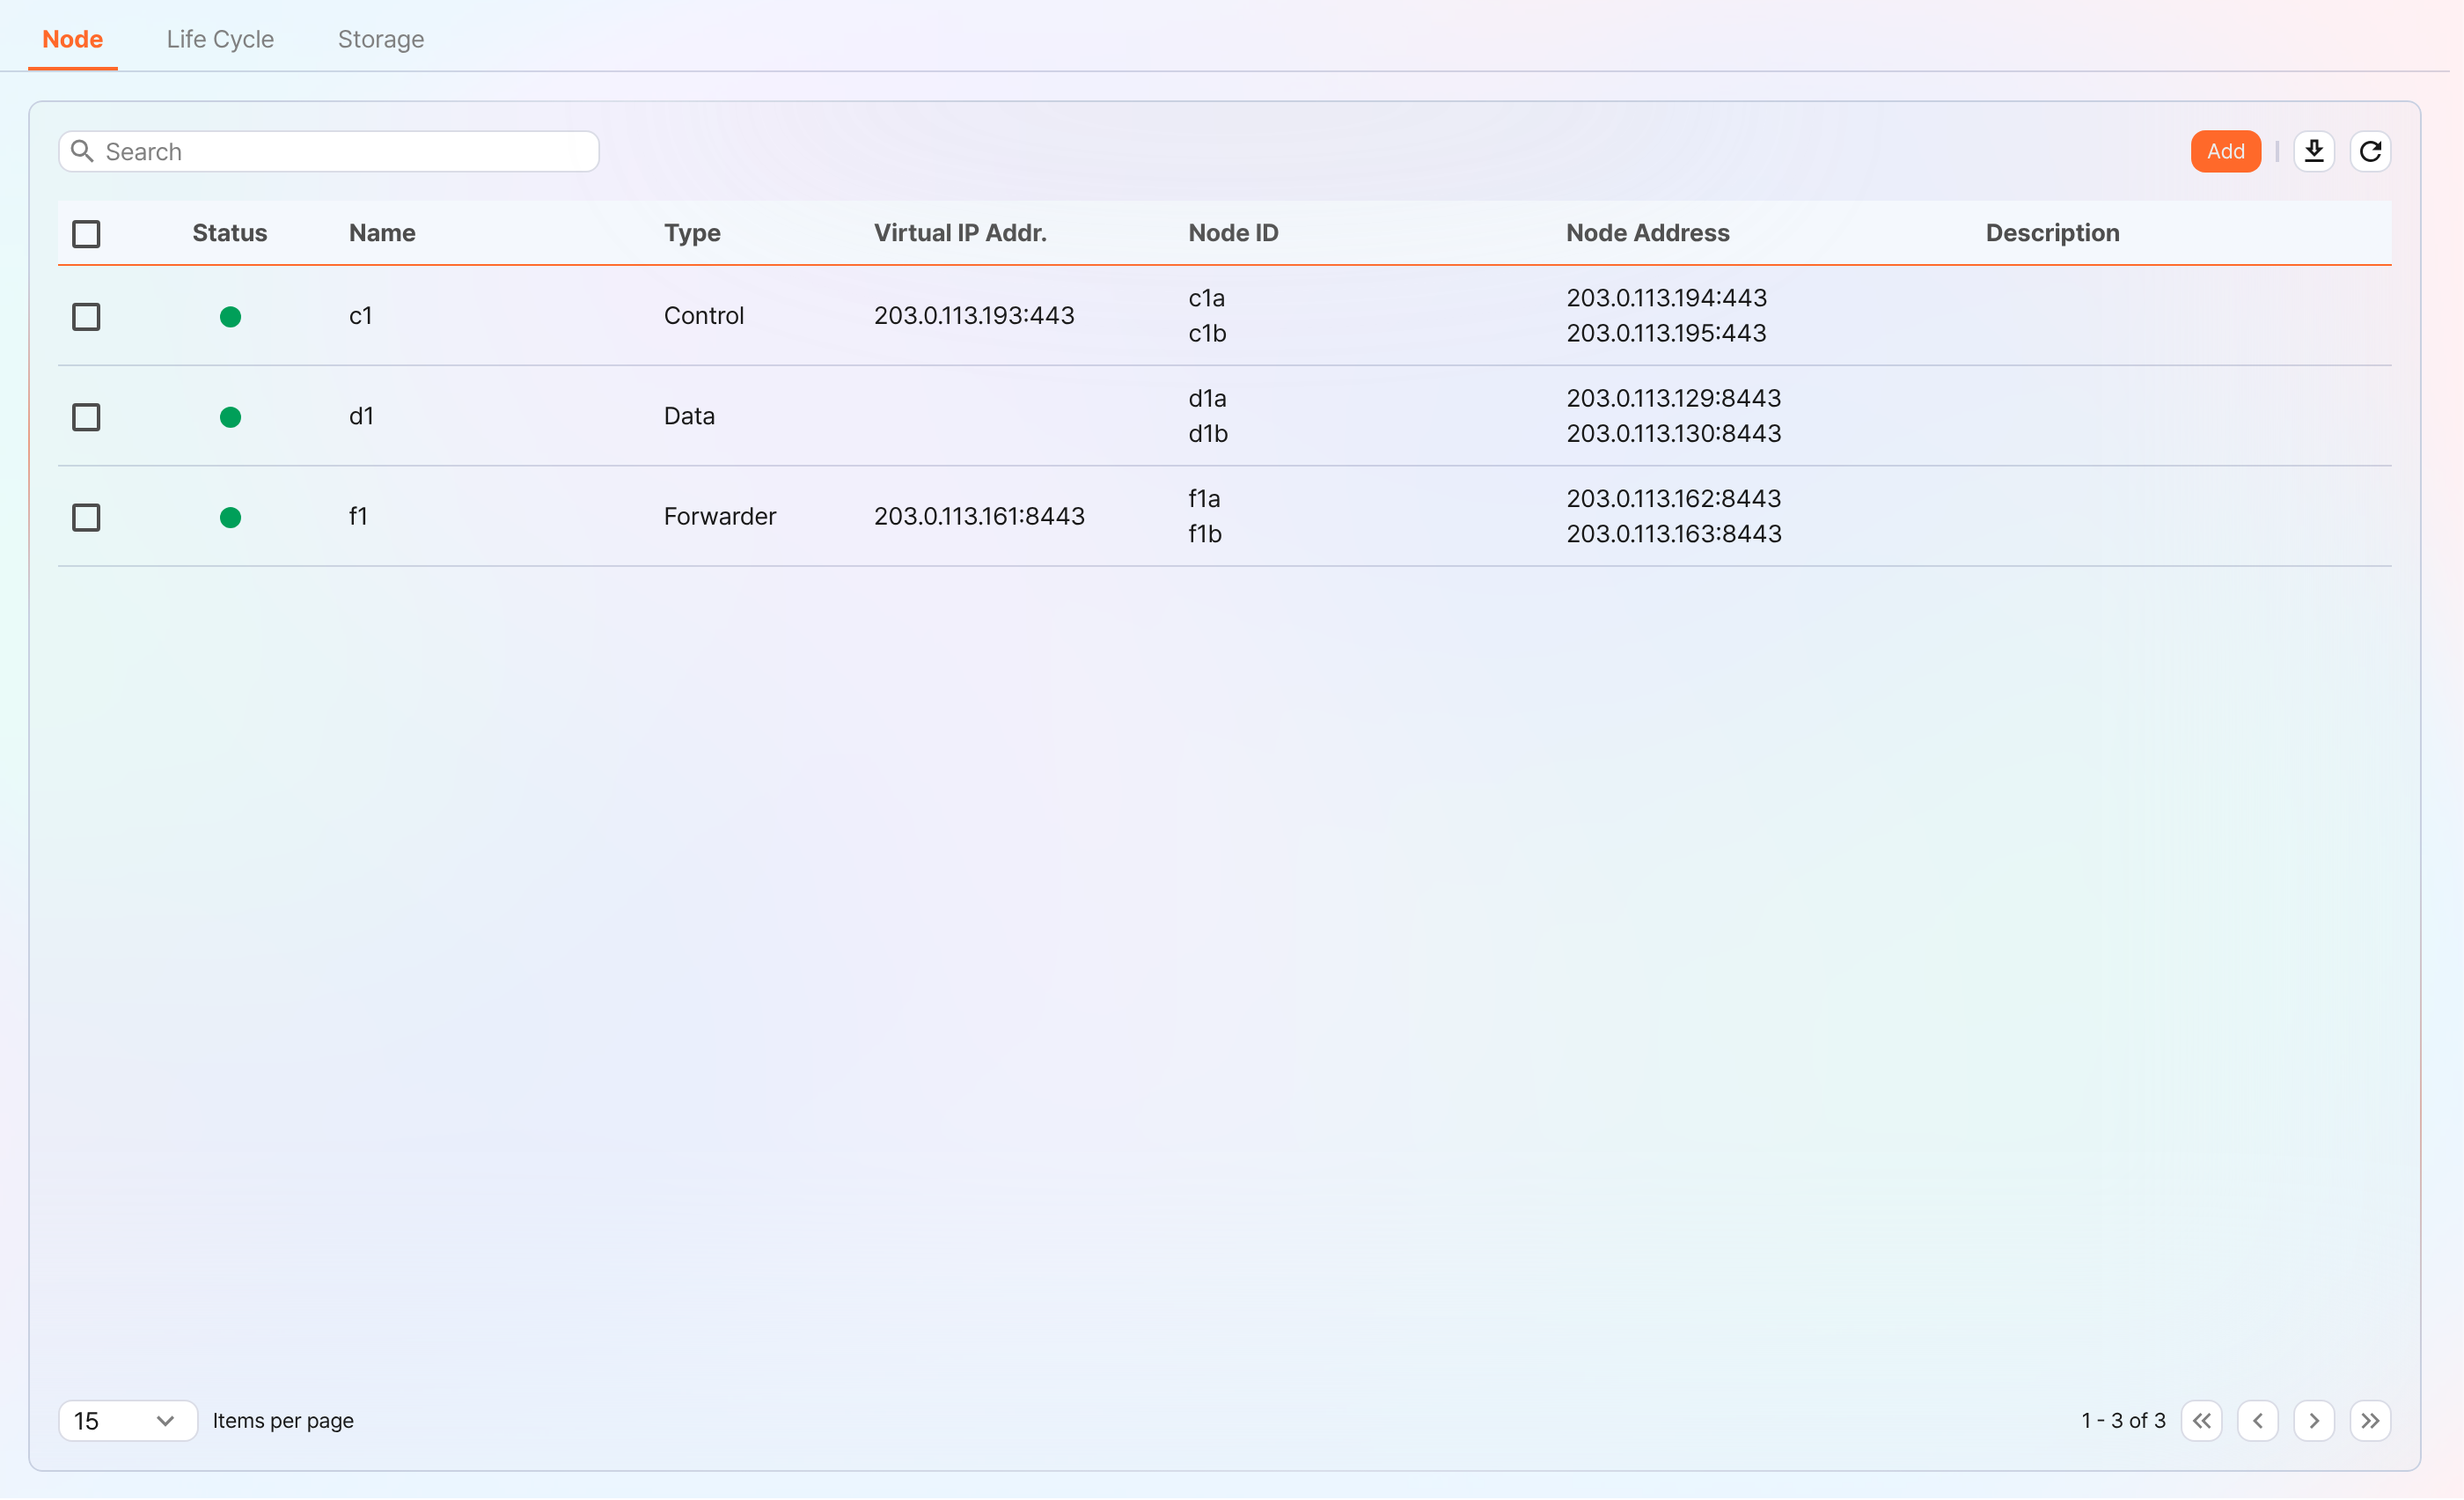Click node address 203.0.113.130:8443
The height and width of the screenshot is (1500, 2464).
(x=1673, y=433)
